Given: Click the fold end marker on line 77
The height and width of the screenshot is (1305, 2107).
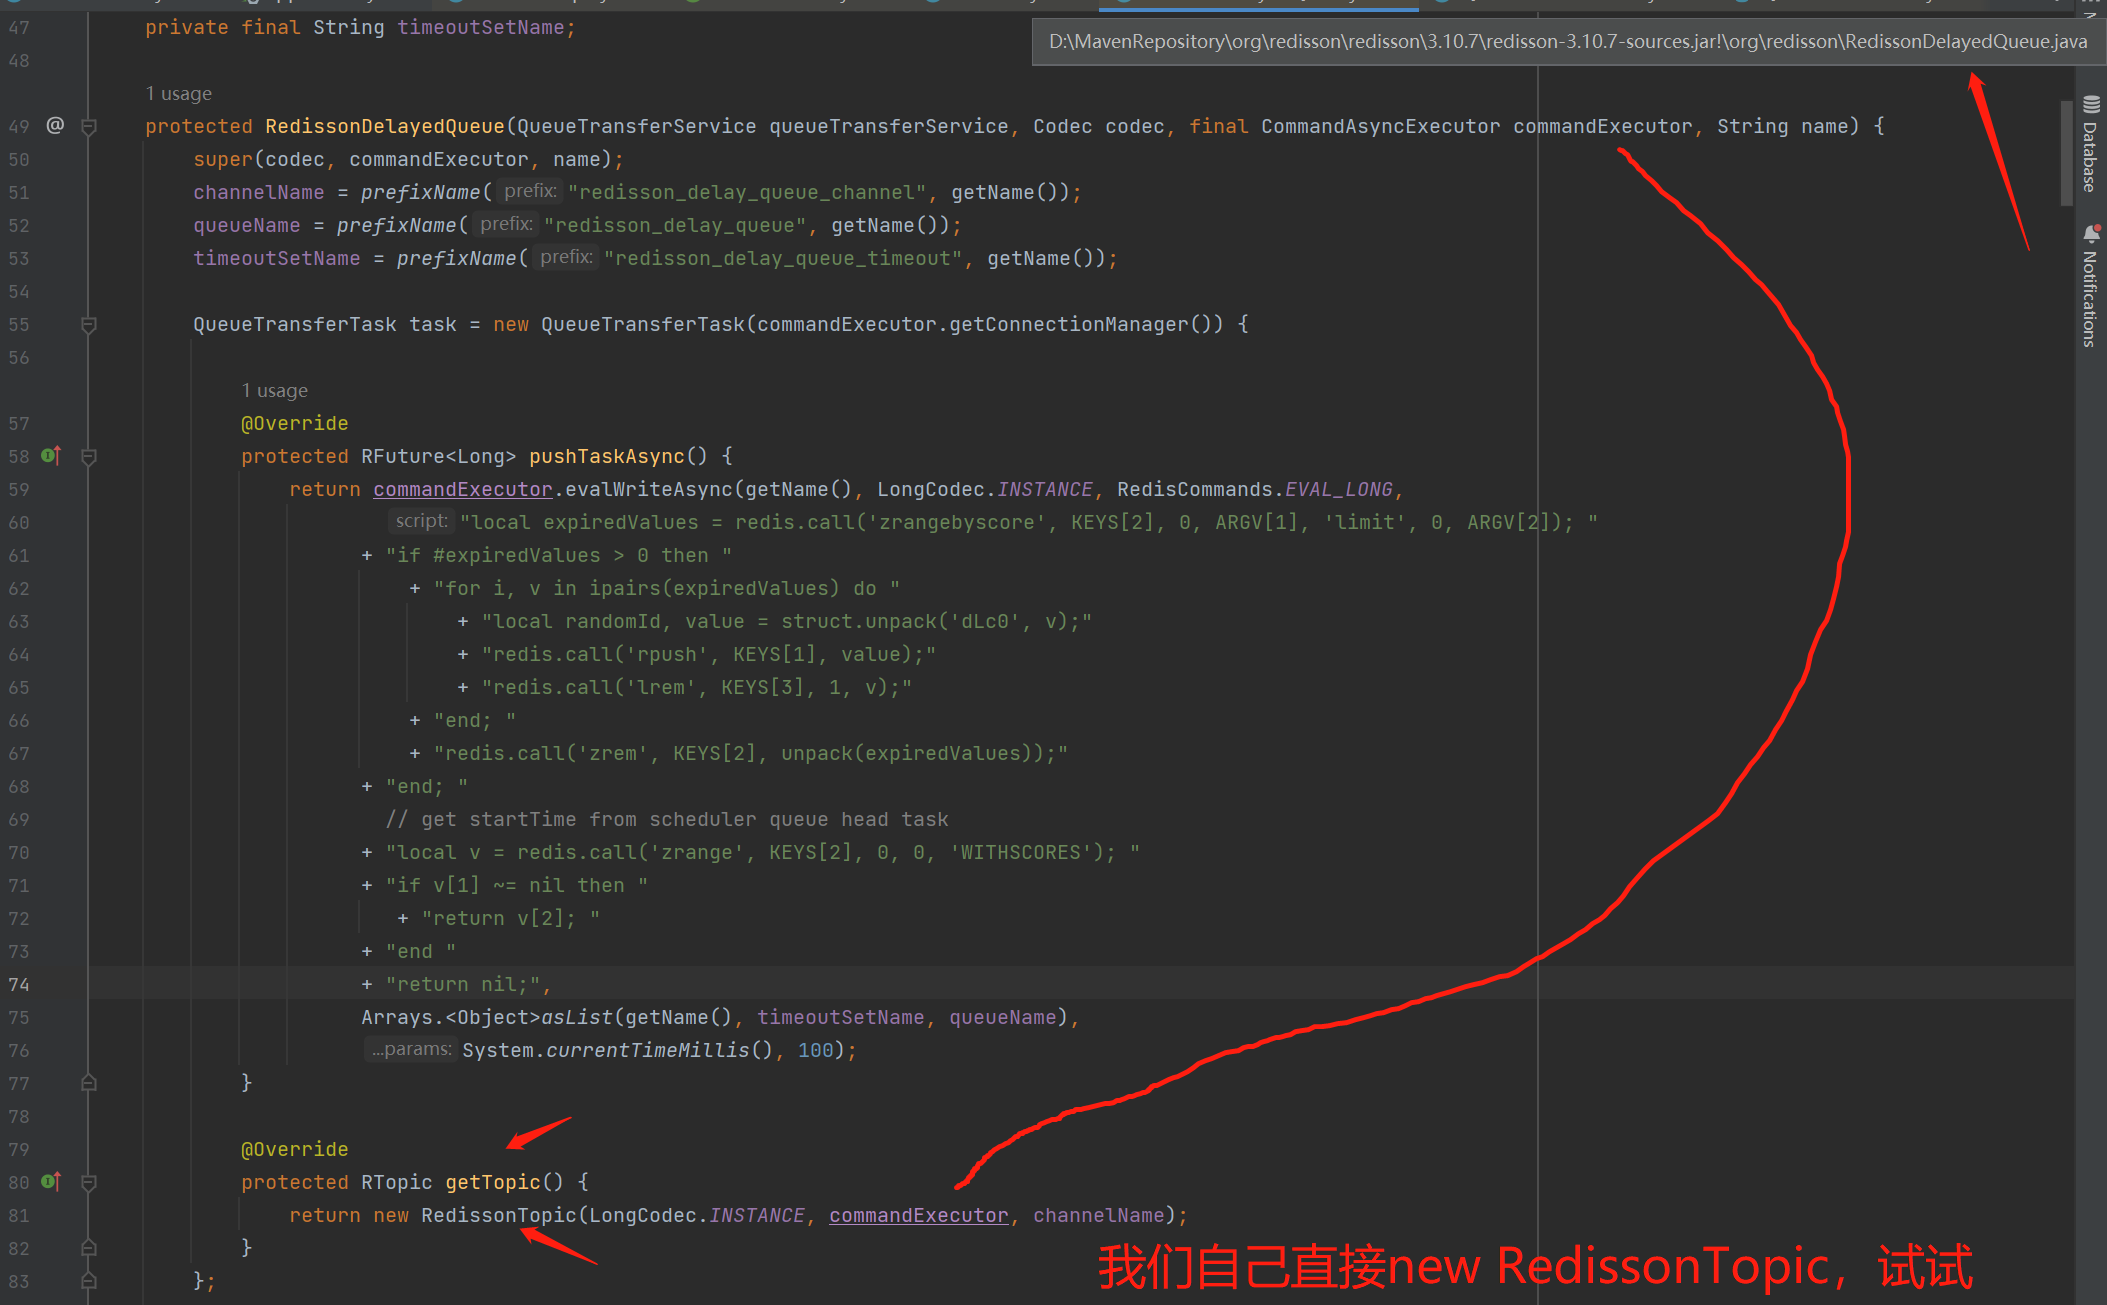Looking at the screenshot, I should point(88,1083).
